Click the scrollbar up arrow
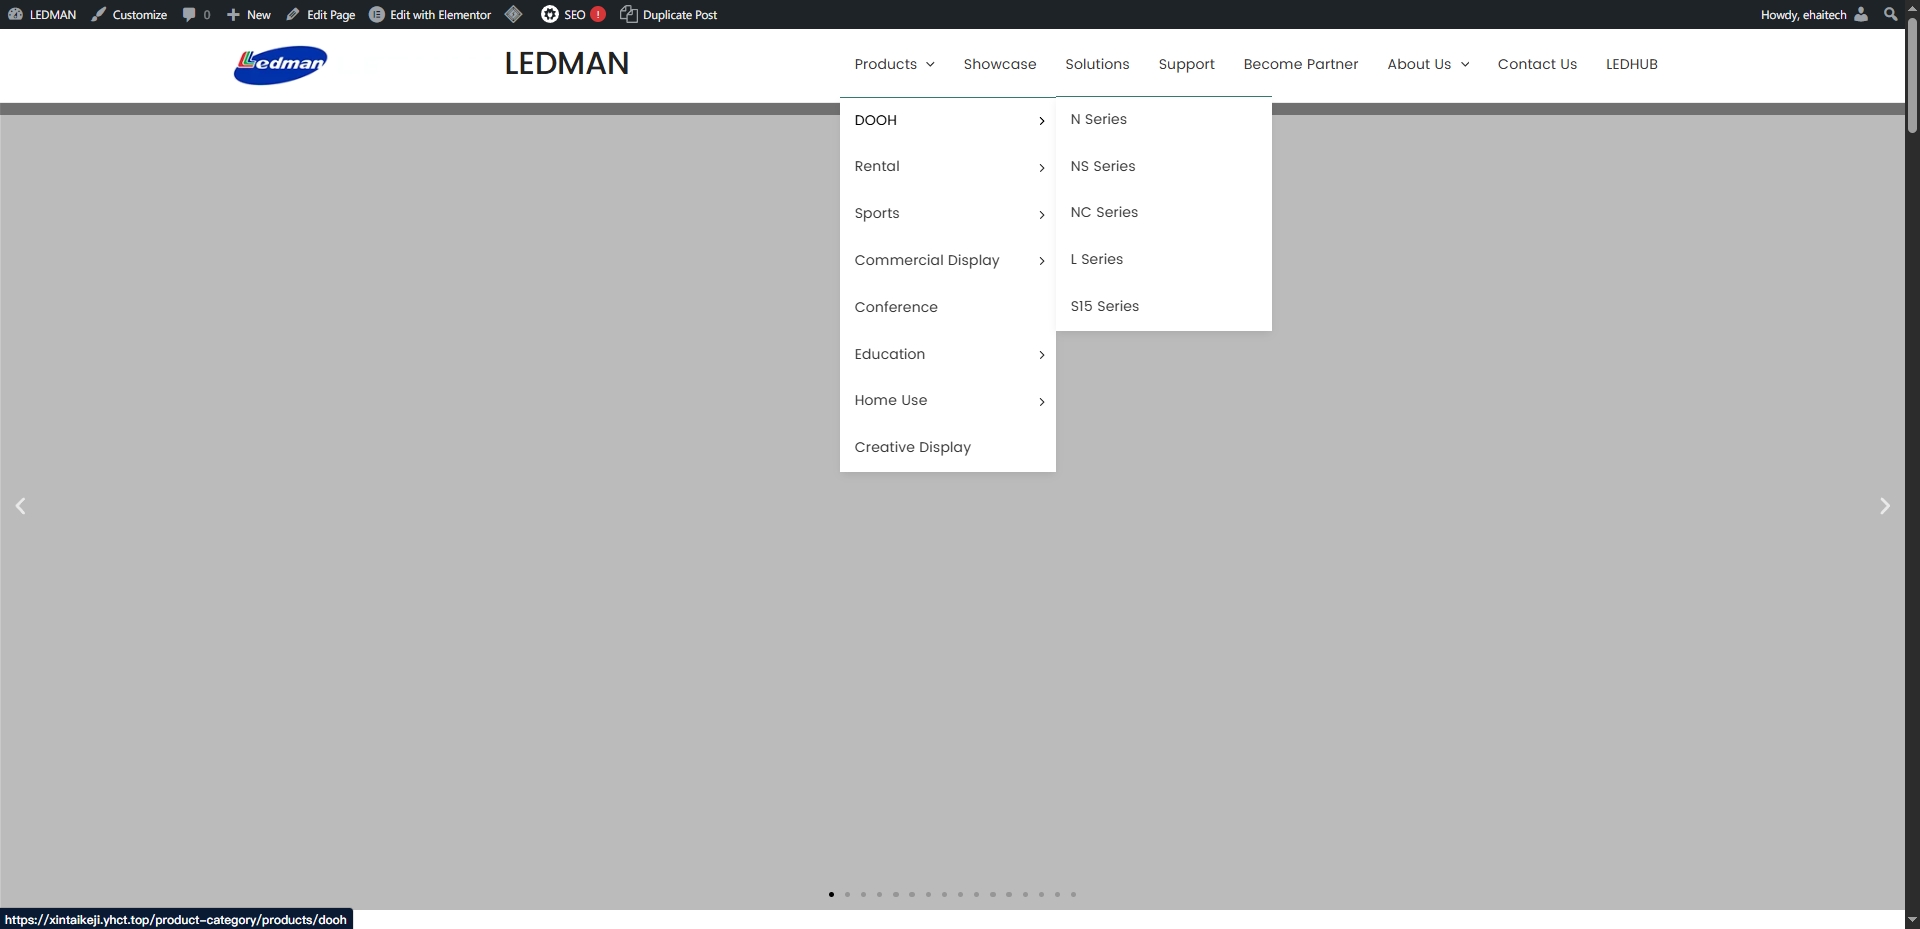The width and height of the screenshot is (1920, 929). tap(1912, 8)
